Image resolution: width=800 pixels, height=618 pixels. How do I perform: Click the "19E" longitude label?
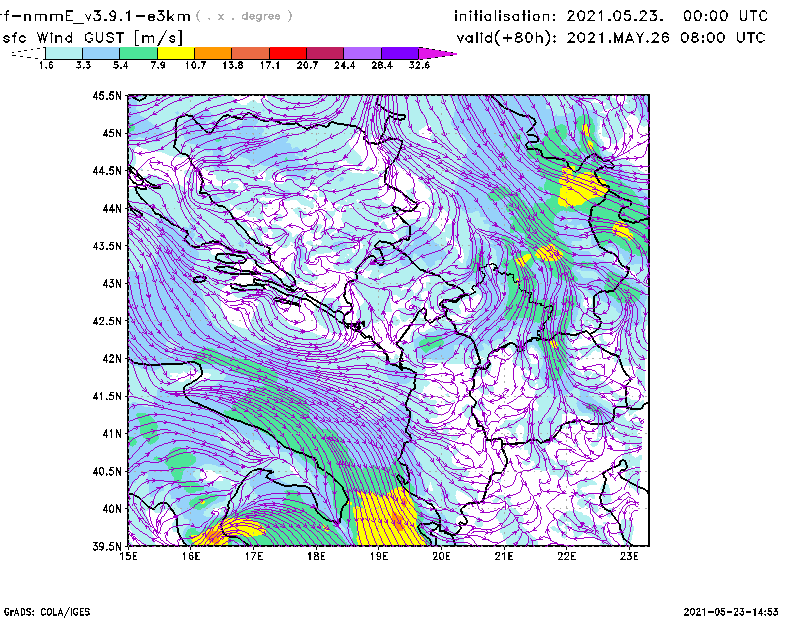click(379, 556)
